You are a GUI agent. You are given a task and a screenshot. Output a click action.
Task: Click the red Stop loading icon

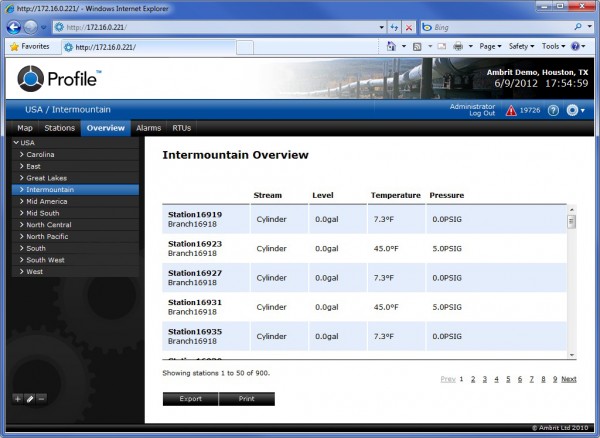[x=409, y=27]
